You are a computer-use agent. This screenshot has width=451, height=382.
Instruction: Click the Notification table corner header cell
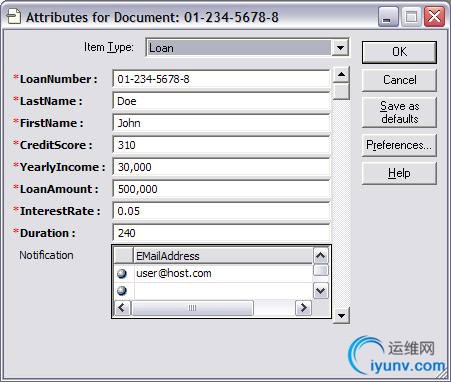123,256
